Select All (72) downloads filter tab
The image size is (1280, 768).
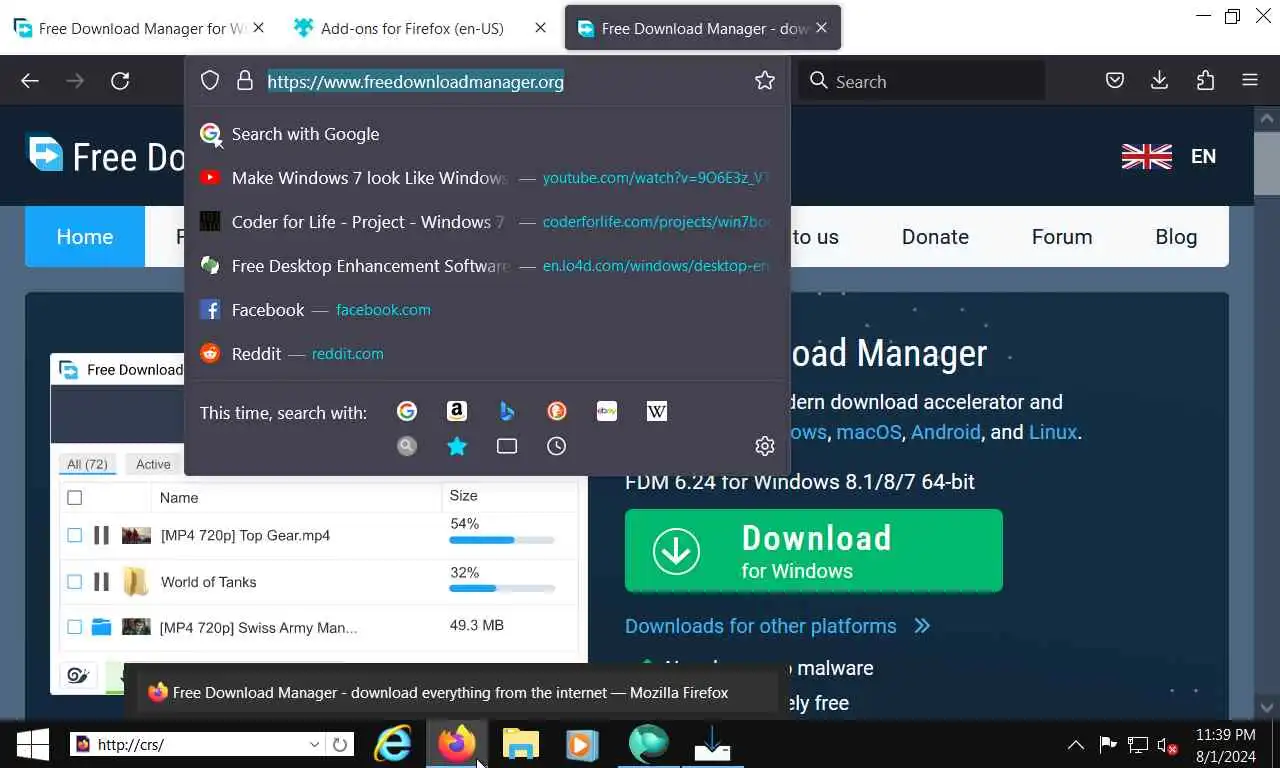(88, 464)
